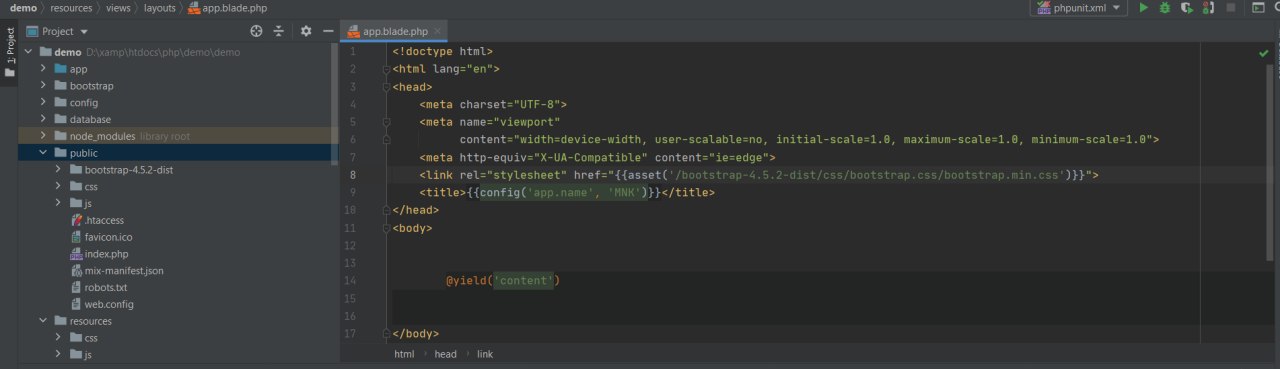Click the head breadcrumb at editor bottom
1280x369 pixels.
(445, 354)
